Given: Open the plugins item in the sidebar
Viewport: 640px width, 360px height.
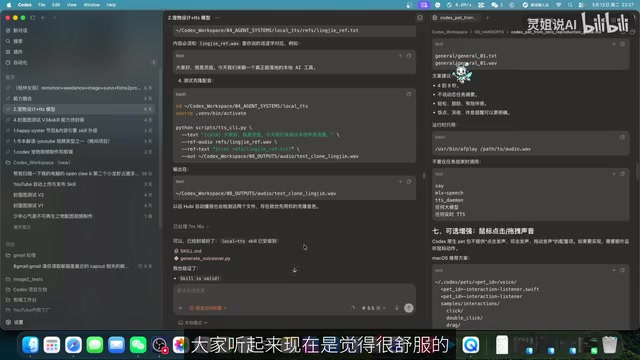Looking at the screenshot, I should click(15, 52).
